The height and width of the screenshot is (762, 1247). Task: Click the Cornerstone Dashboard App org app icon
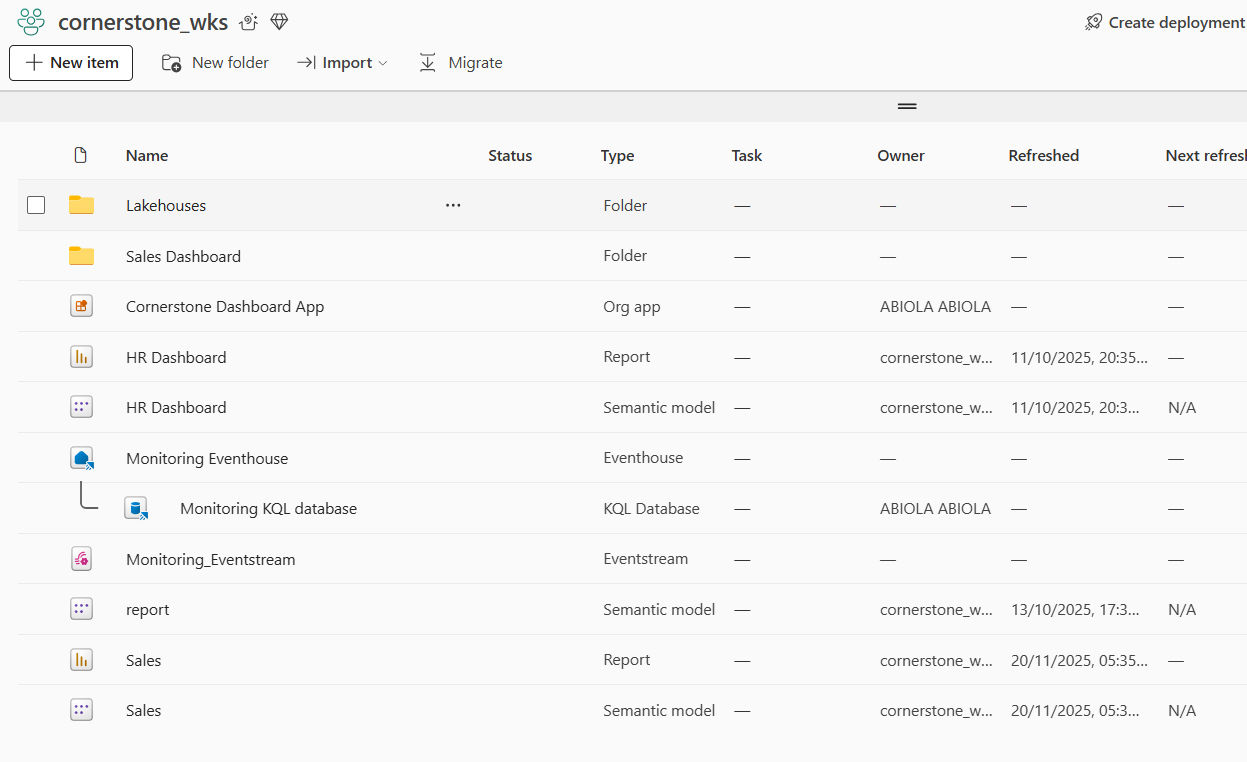pyautogui.click(x=81, y=306)
